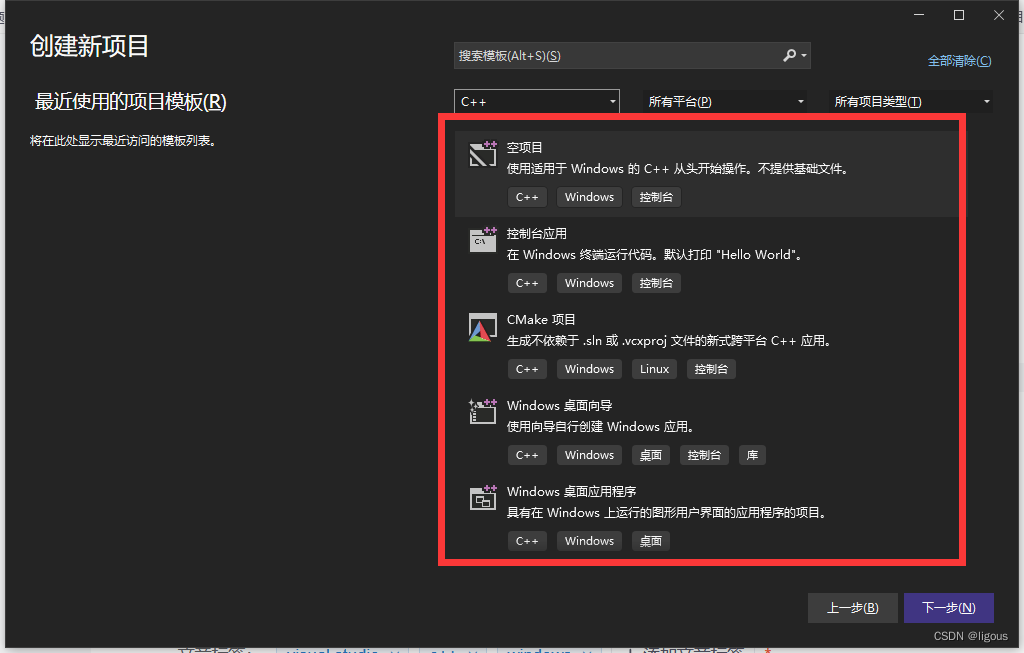
Task: Click the C++ tag under CMake 项目
Action: (x=527, y=369)
